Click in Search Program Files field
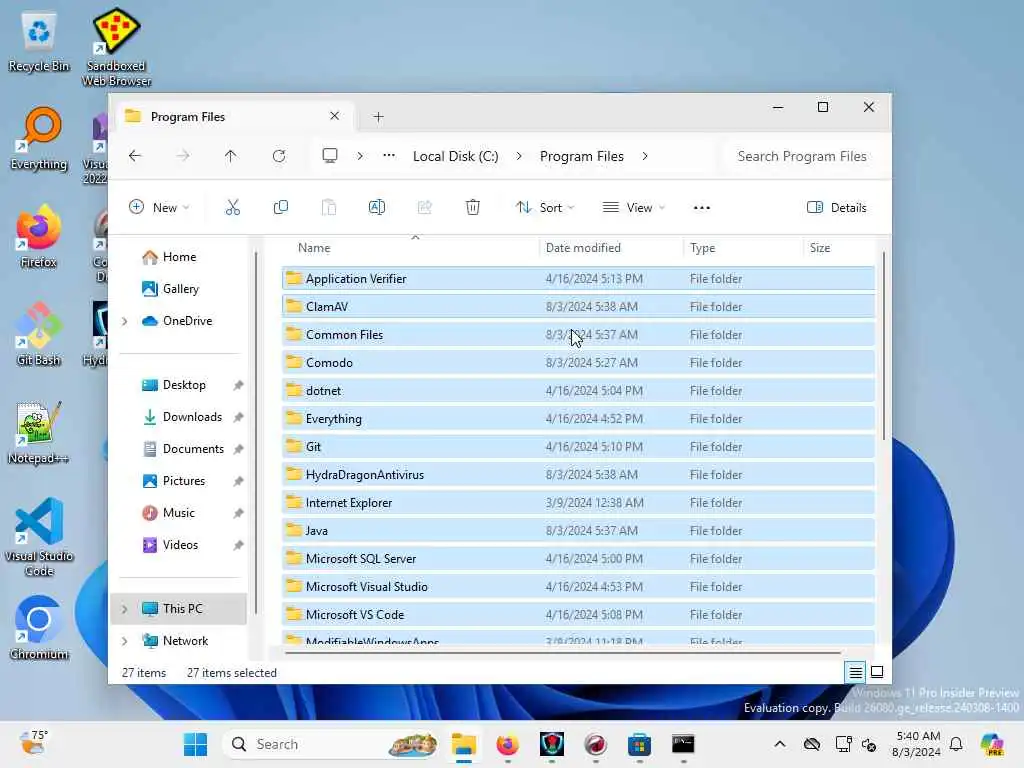 point(803,156)
